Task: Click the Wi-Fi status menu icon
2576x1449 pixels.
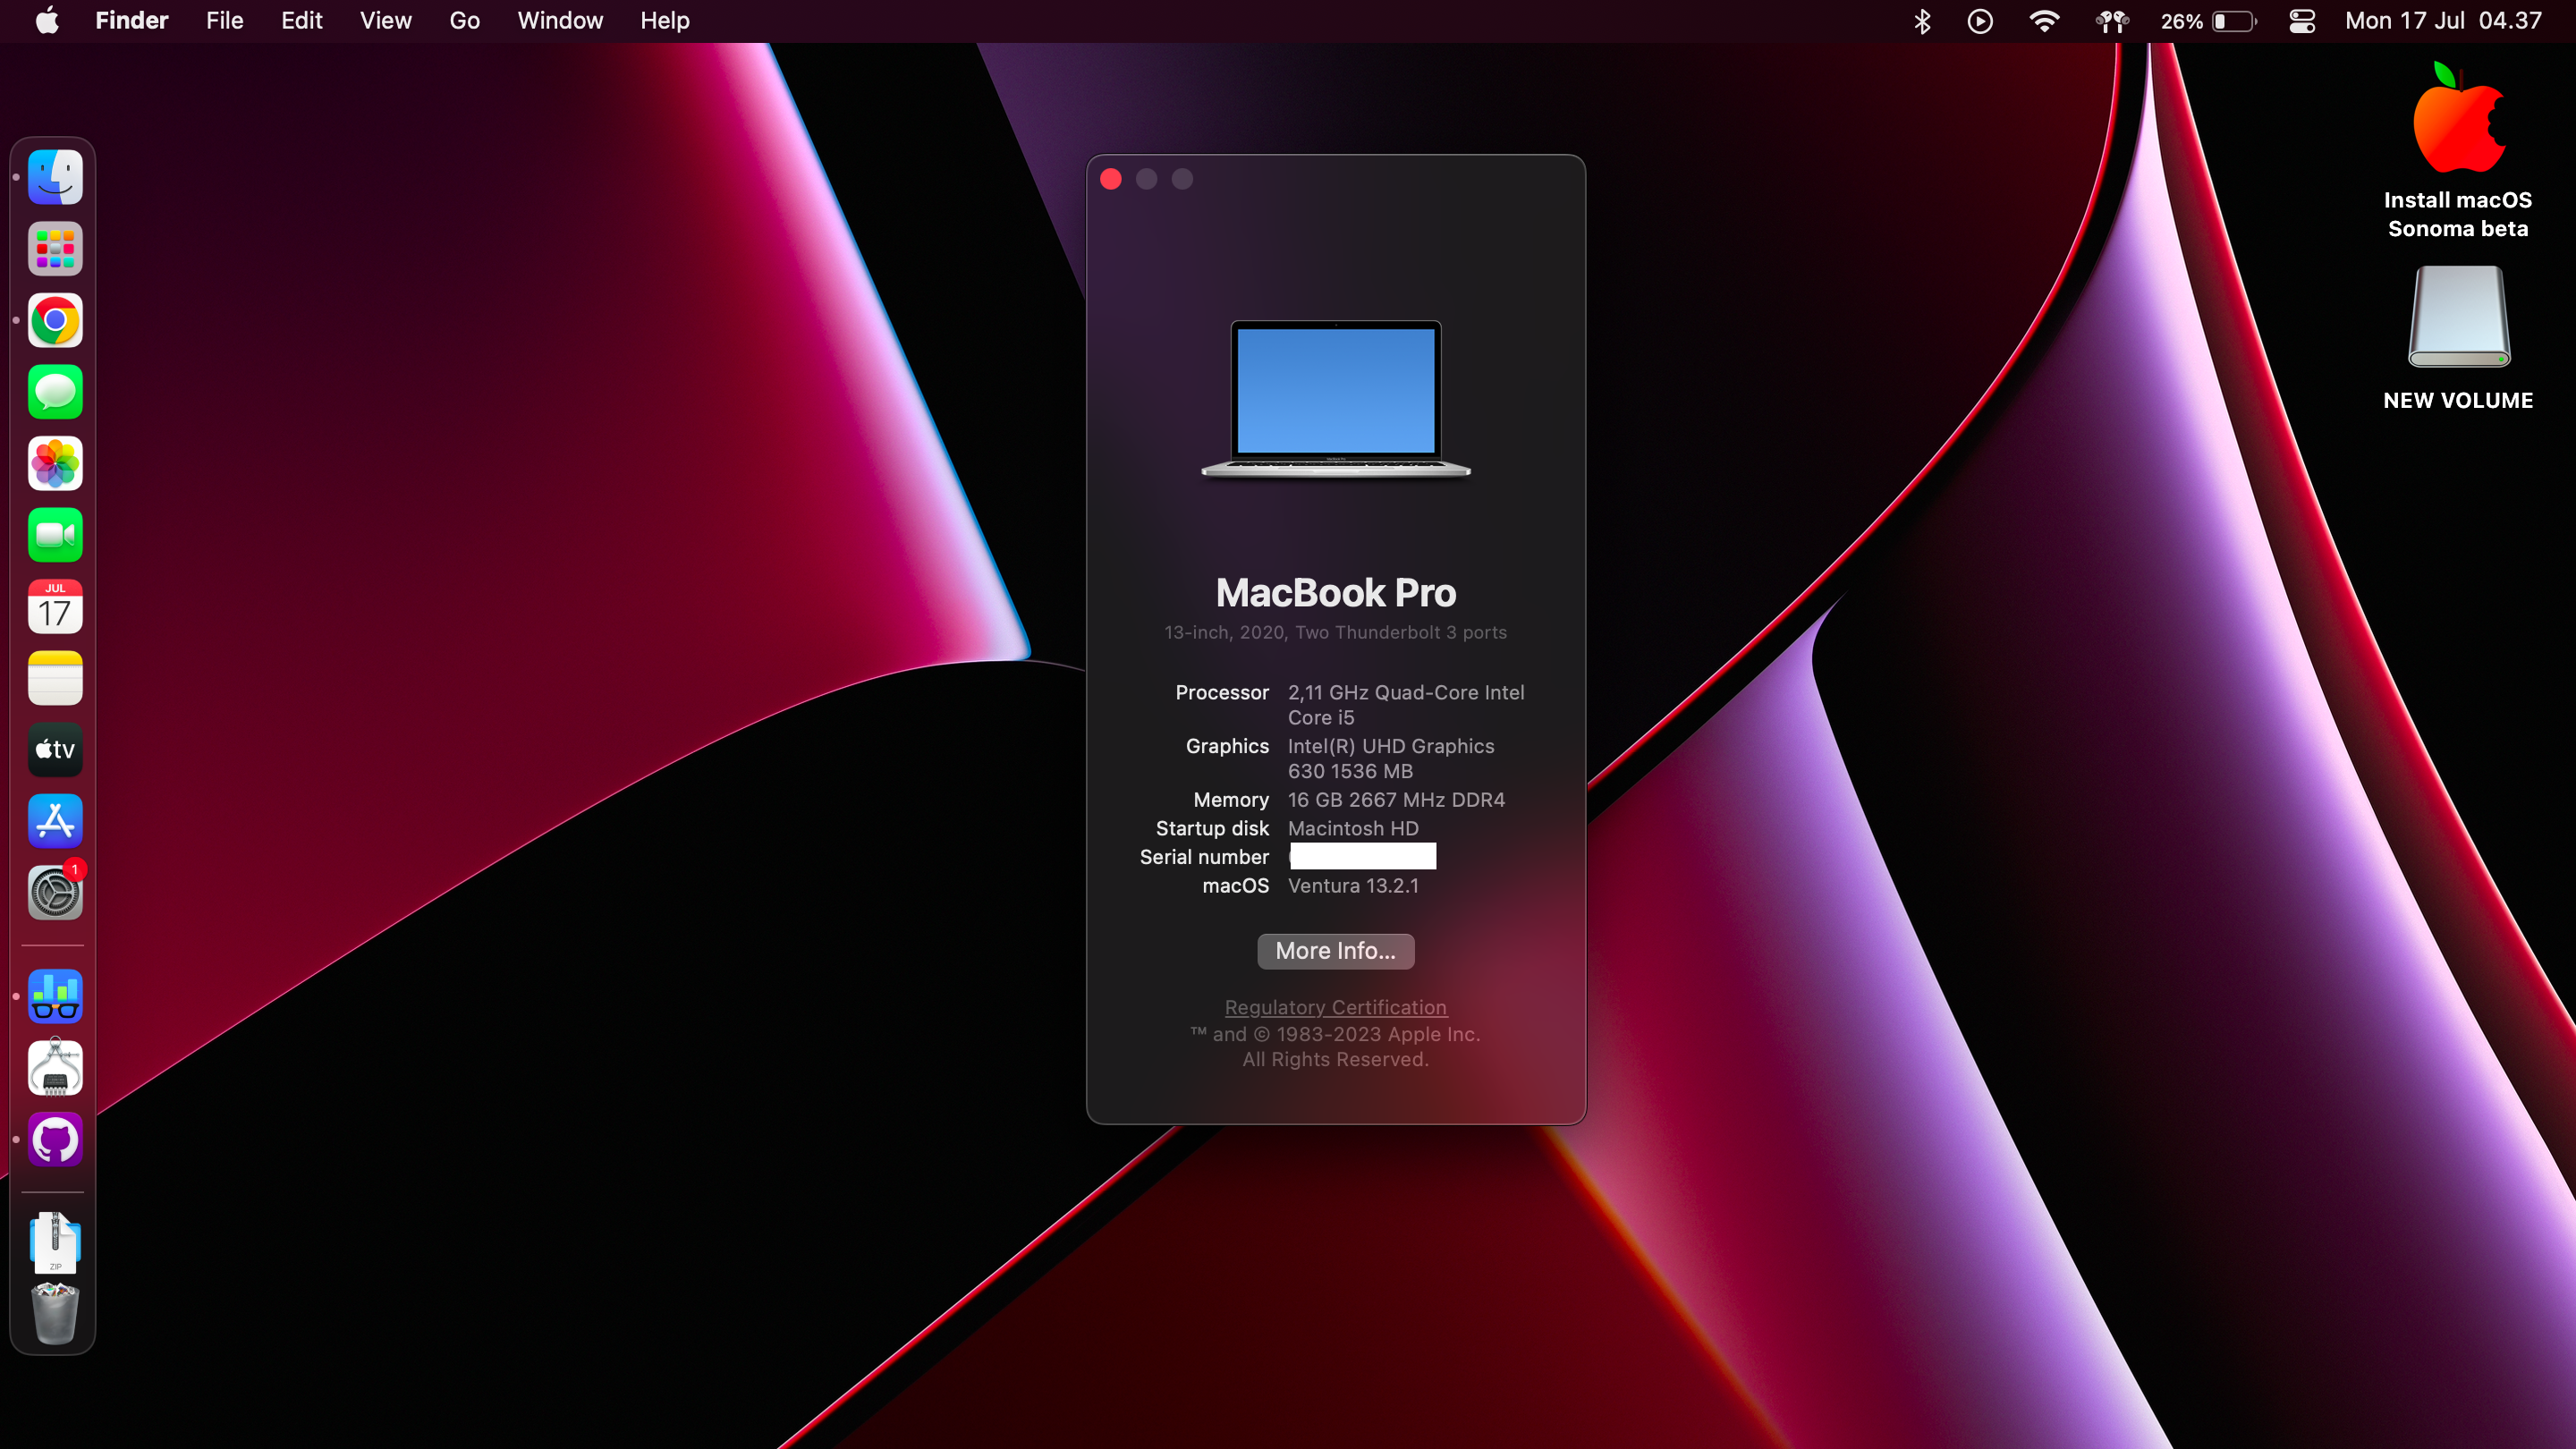Action: coord(2044,21)
